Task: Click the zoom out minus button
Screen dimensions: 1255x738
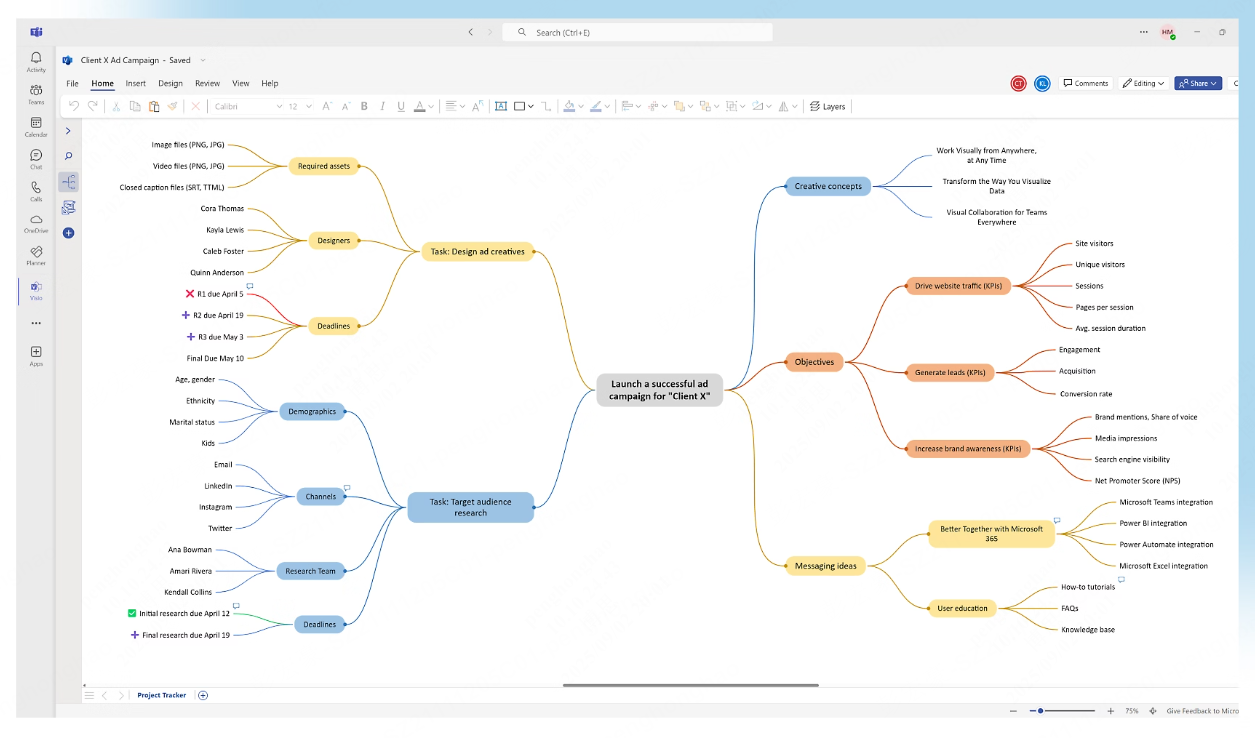Action: pyautogui.click(x=1014, y=711)
